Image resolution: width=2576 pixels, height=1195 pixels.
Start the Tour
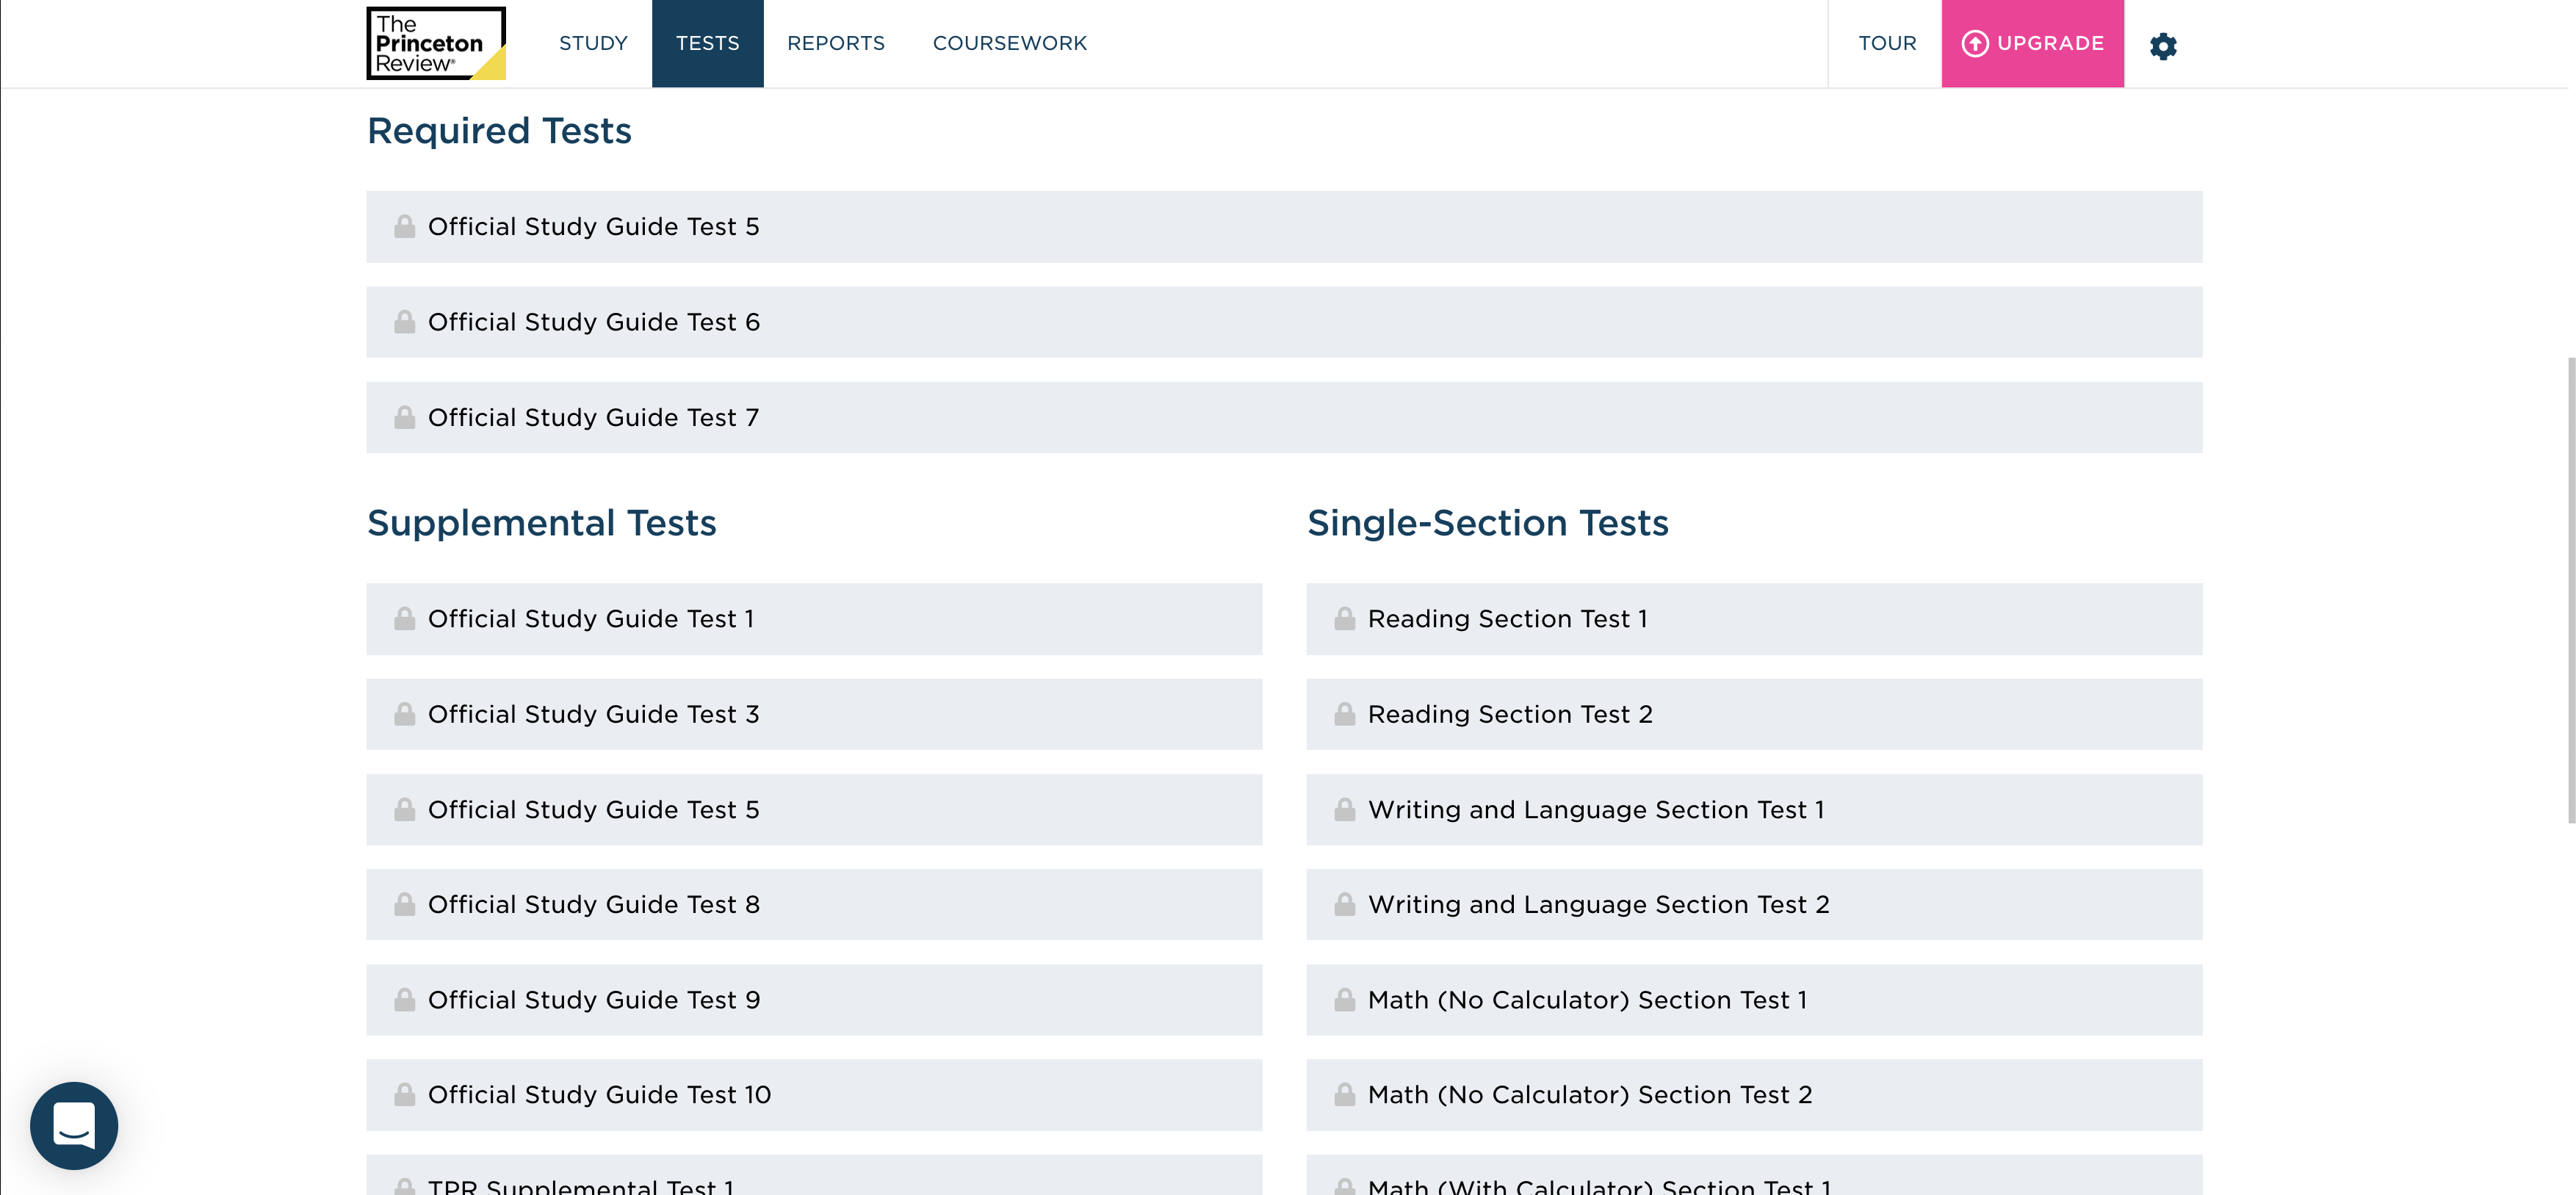1887,44
